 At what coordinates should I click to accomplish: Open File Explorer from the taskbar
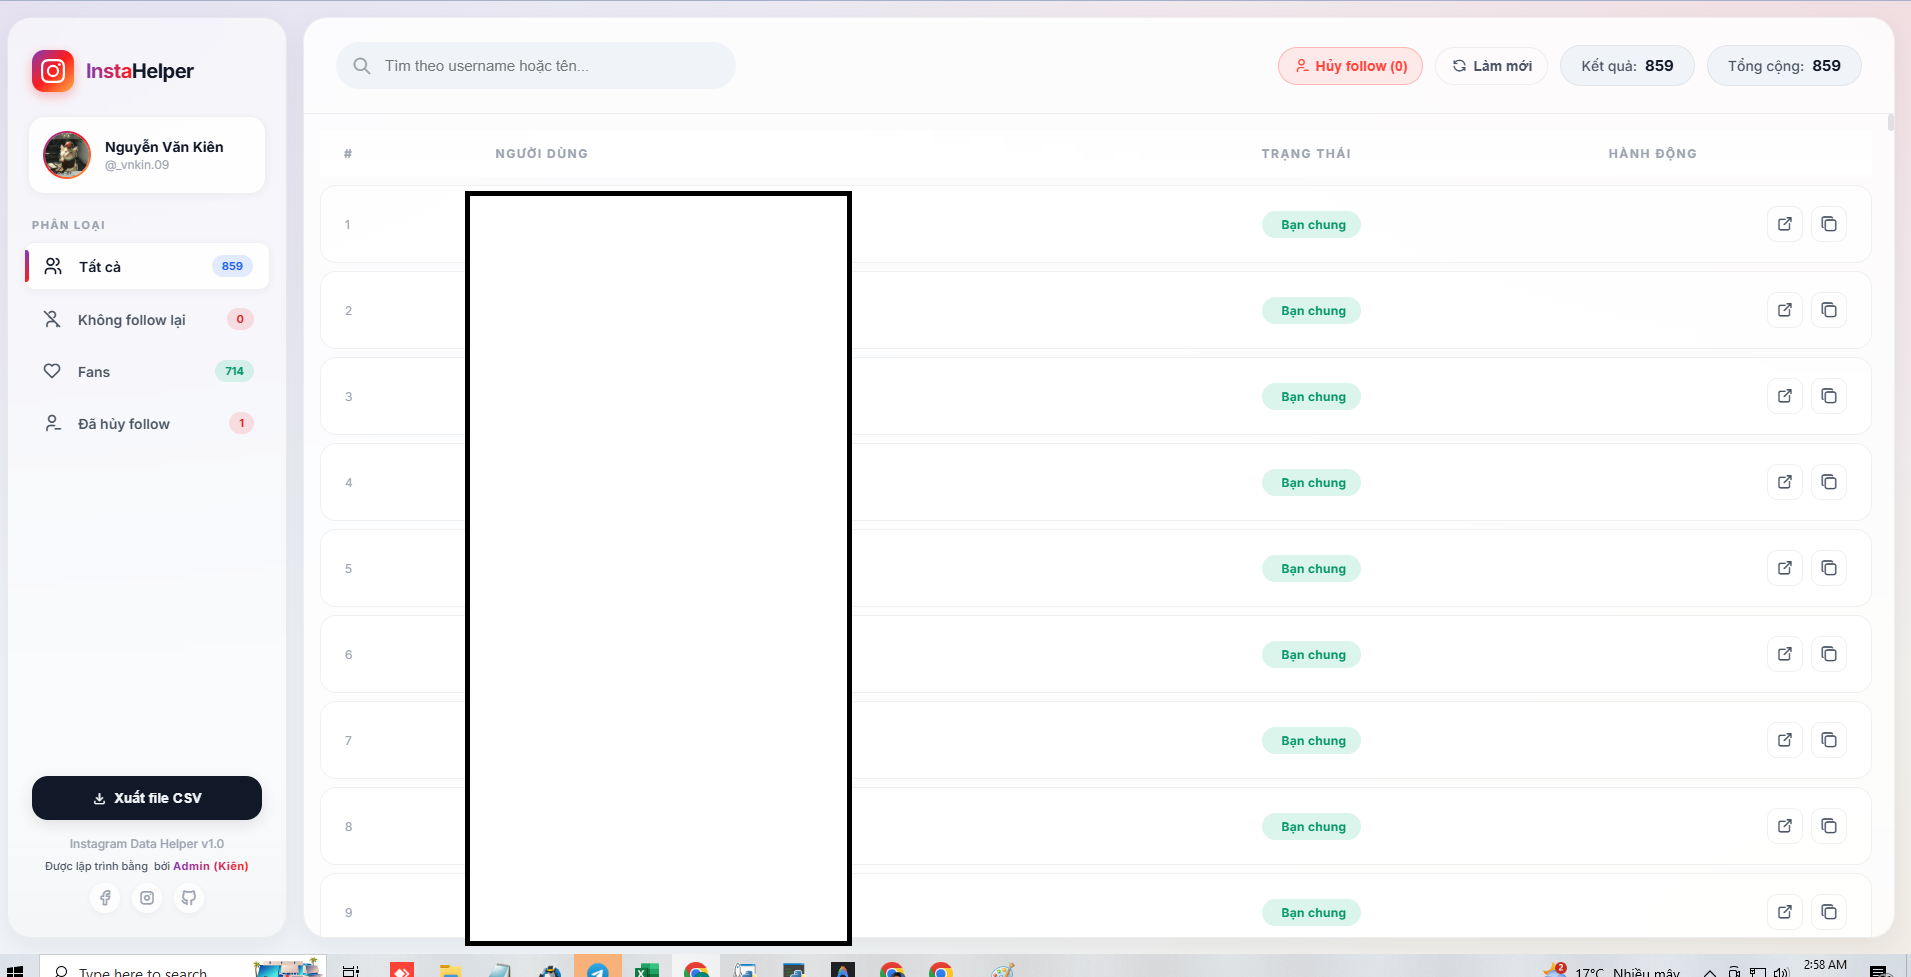[450, 968]
